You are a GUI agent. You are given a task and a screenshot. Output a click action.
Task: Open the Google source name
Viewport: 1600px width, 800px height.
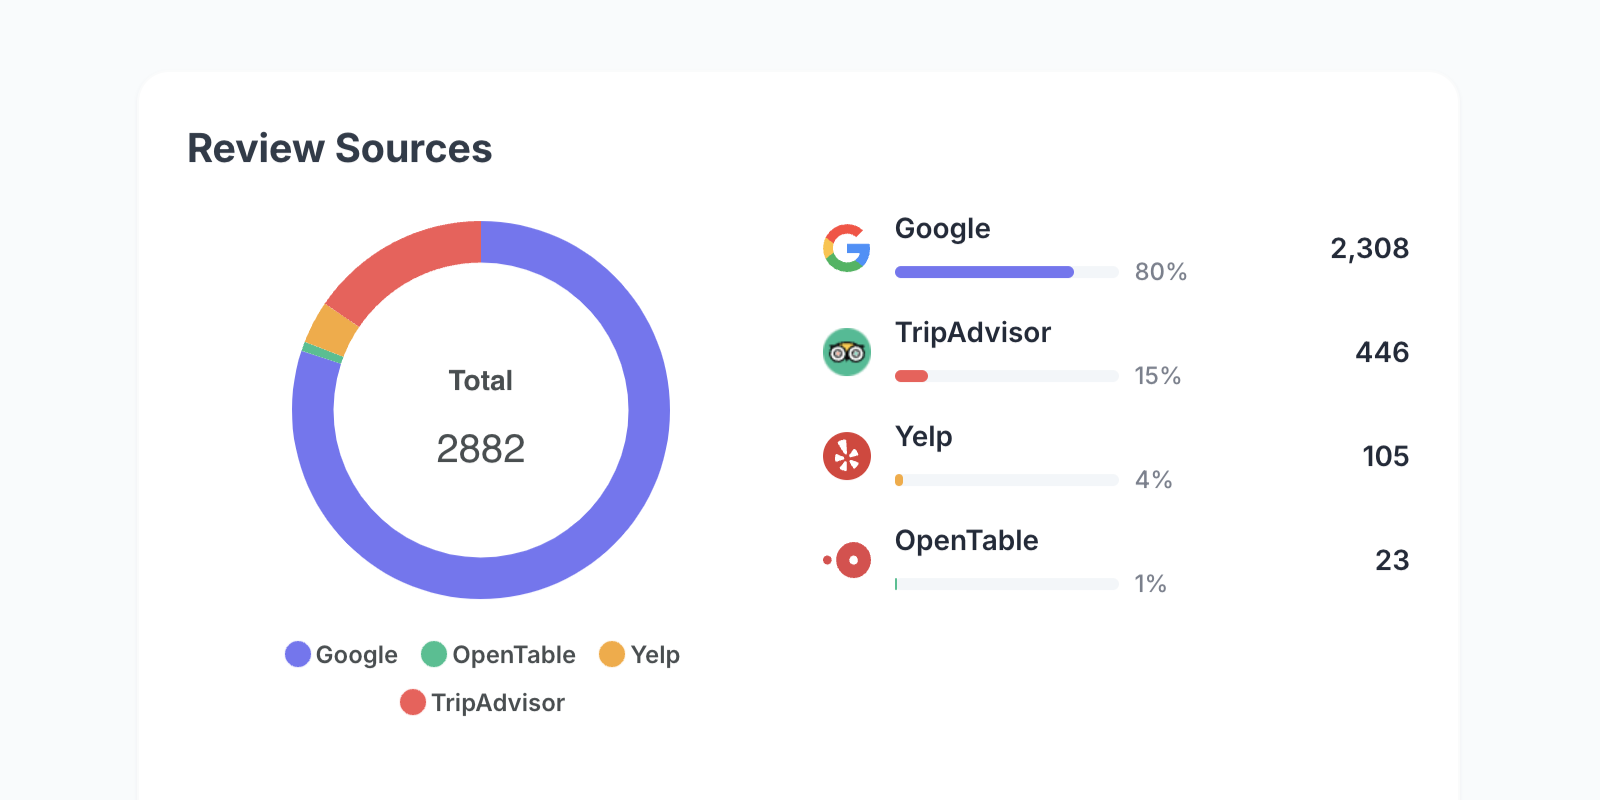[x=942, y=229]
